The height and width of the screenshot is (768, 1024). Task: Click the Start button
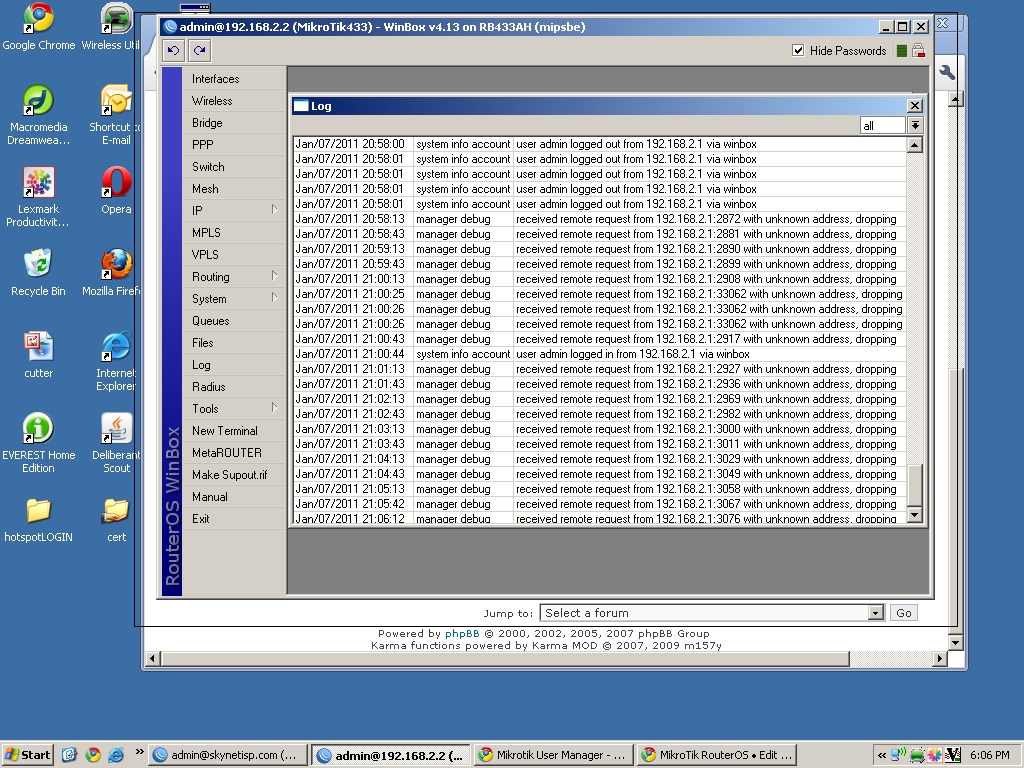[27, 755]
